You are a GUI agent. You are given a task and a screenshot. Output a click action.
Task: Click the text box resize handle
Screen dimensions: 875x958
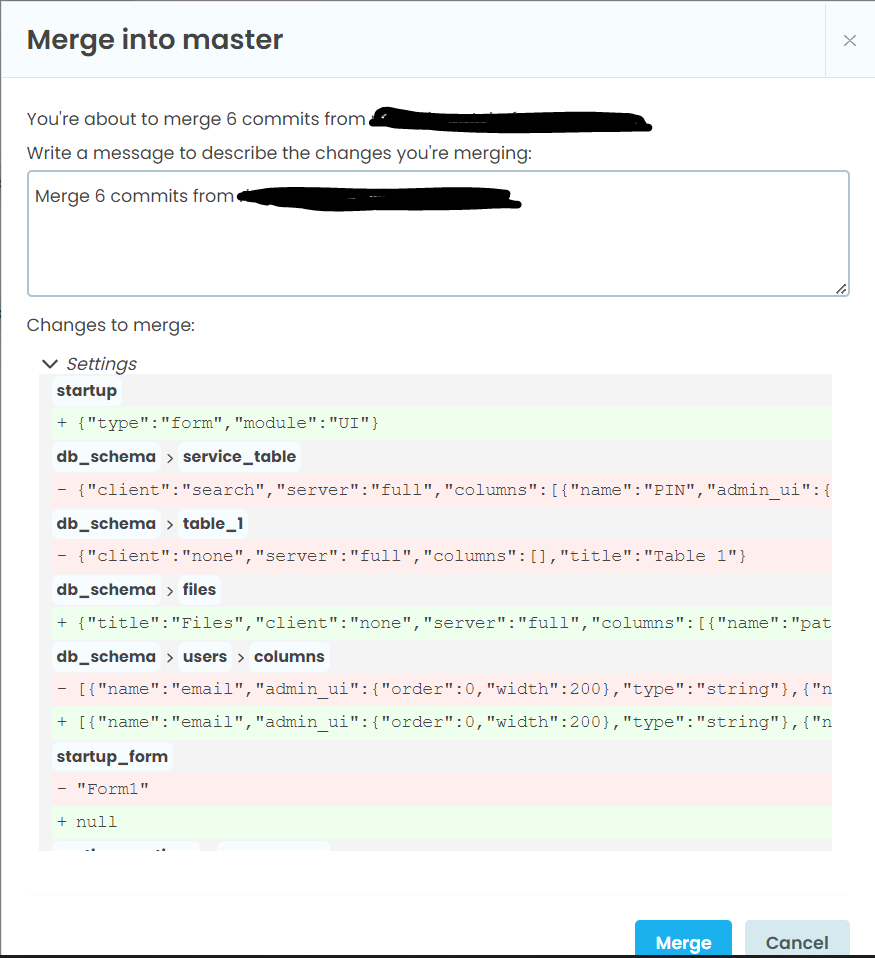(841, 288)
